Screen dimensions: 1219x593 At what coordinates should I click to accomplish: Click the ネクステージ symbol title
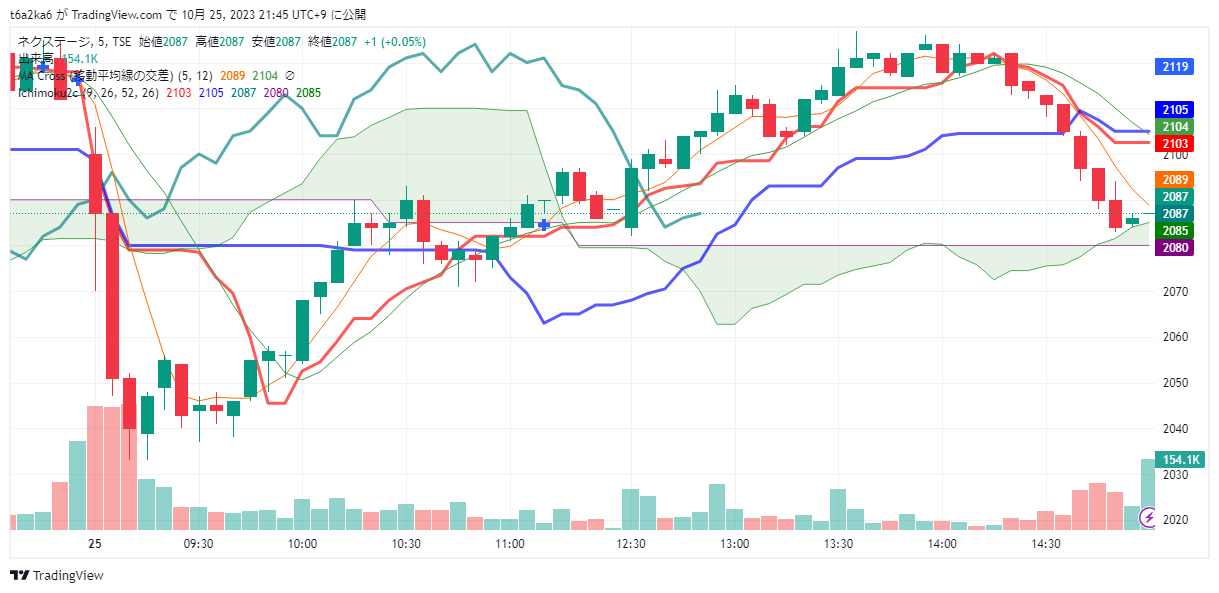(x=55, y=42)
